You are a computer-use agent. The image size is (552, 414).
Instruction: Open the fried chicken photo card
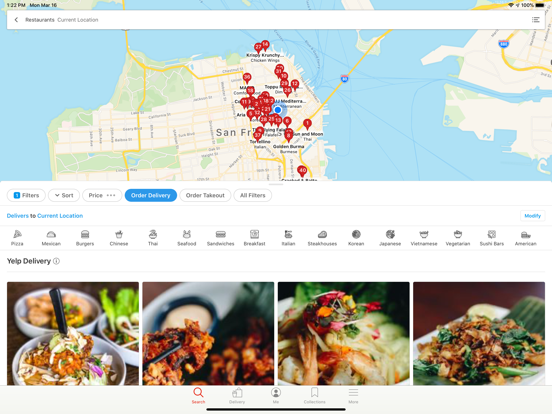click(x=208, y=333)
